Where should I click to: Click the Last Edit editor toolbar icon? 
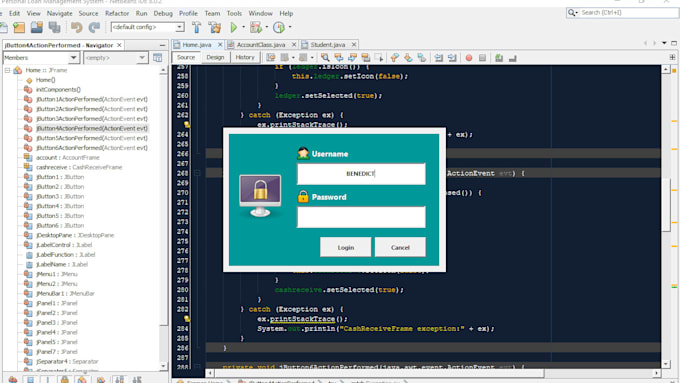(271, 57)
